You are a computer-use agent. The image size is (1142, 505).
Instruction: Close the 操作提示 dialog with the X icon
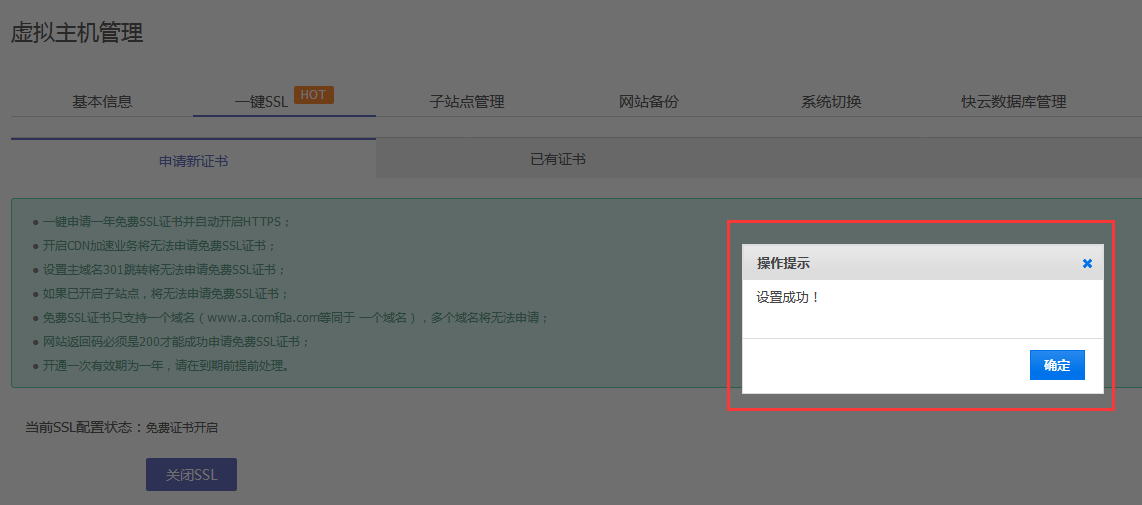point(1087,264)
